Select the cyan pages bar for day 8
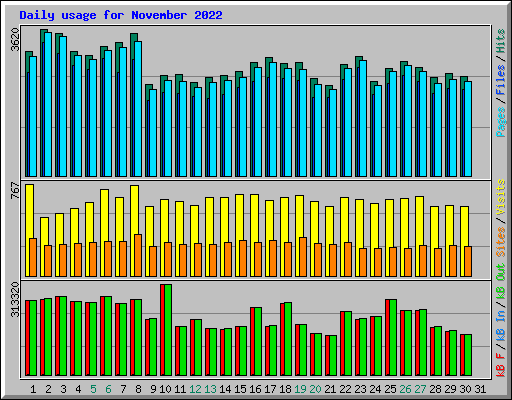The height and width of the screenshot is (400, 512). point(138,109)
